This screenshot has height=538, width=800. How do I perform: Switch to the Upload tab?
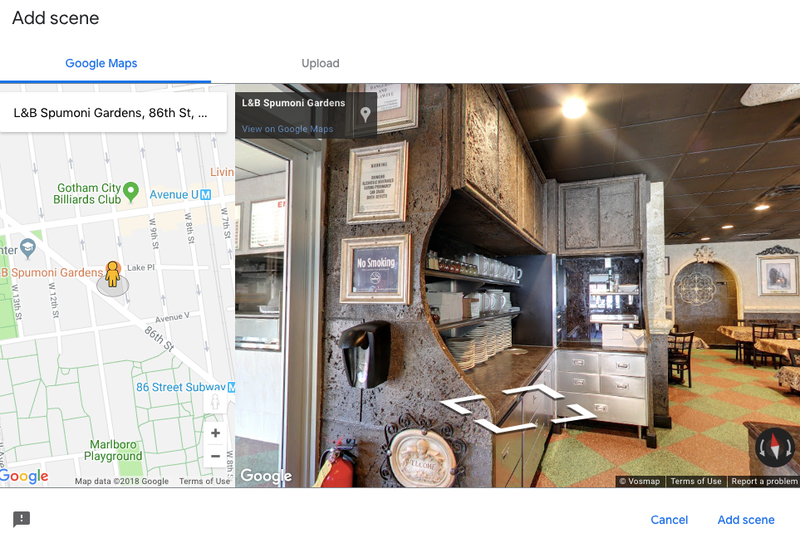click(320, 63)
